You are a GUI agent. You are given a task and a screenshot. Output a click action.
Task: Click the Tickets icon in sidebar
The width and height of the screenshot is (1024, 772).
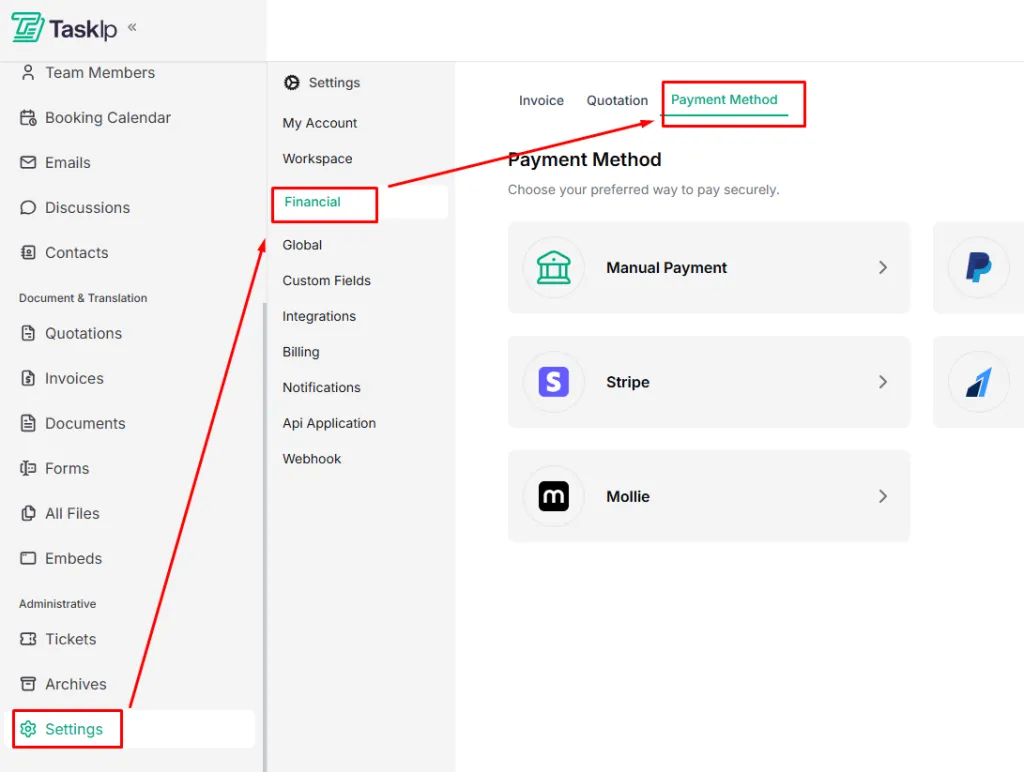point(28,639)
